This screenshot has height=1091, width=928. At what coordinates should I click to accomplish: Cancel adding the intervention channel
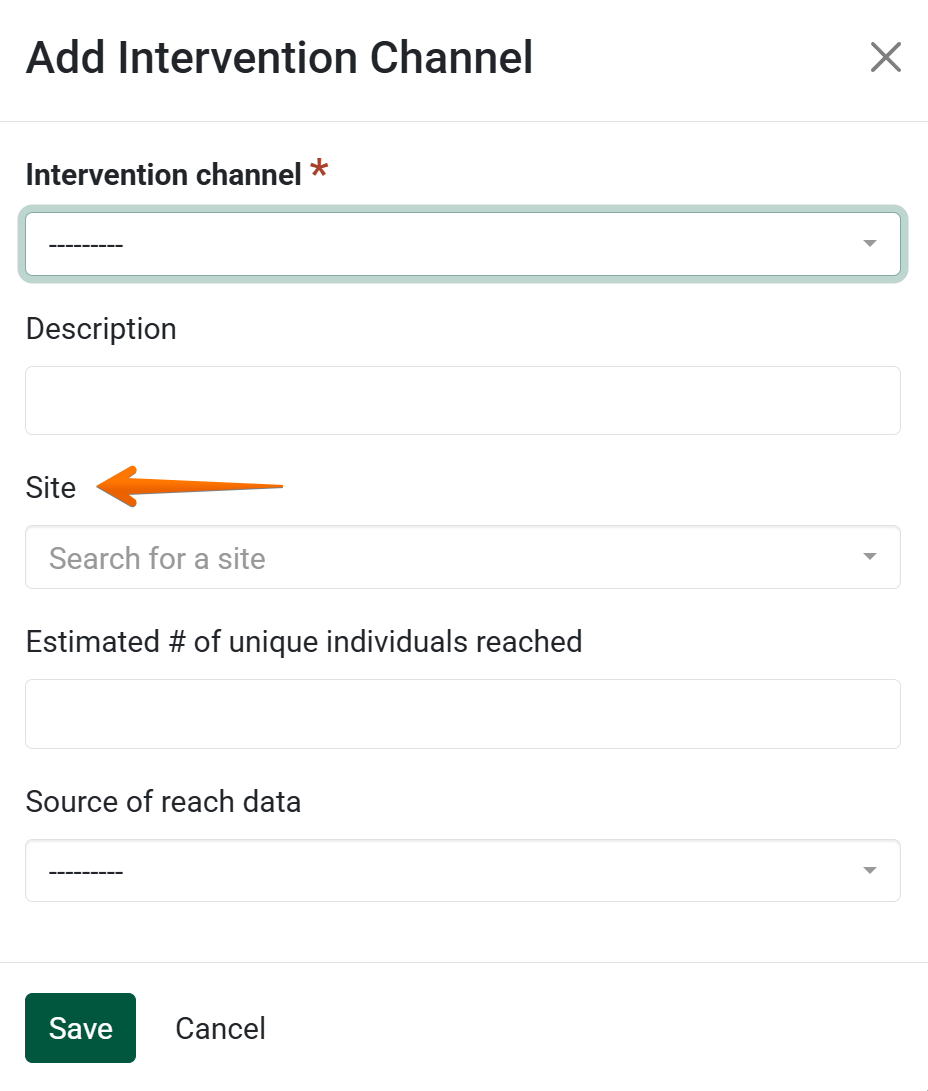click(220, 1028)
